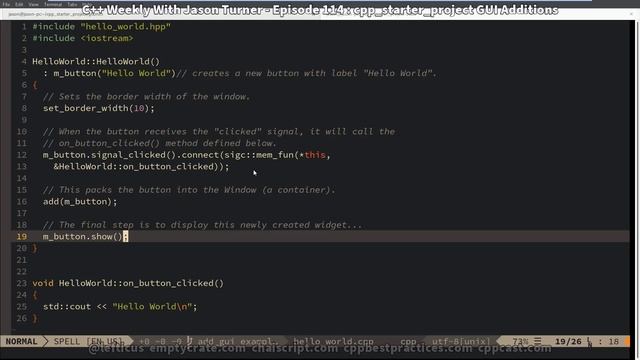Screen dimensions: 640x360
Task: Click std::cout << "Hello World\n"; line
Action: (120, 307)
